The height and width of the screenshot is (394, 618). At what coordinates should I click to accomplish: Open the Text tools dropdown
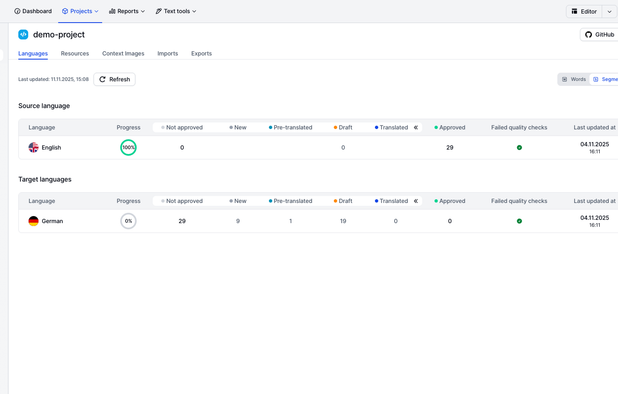pos(176,11)
